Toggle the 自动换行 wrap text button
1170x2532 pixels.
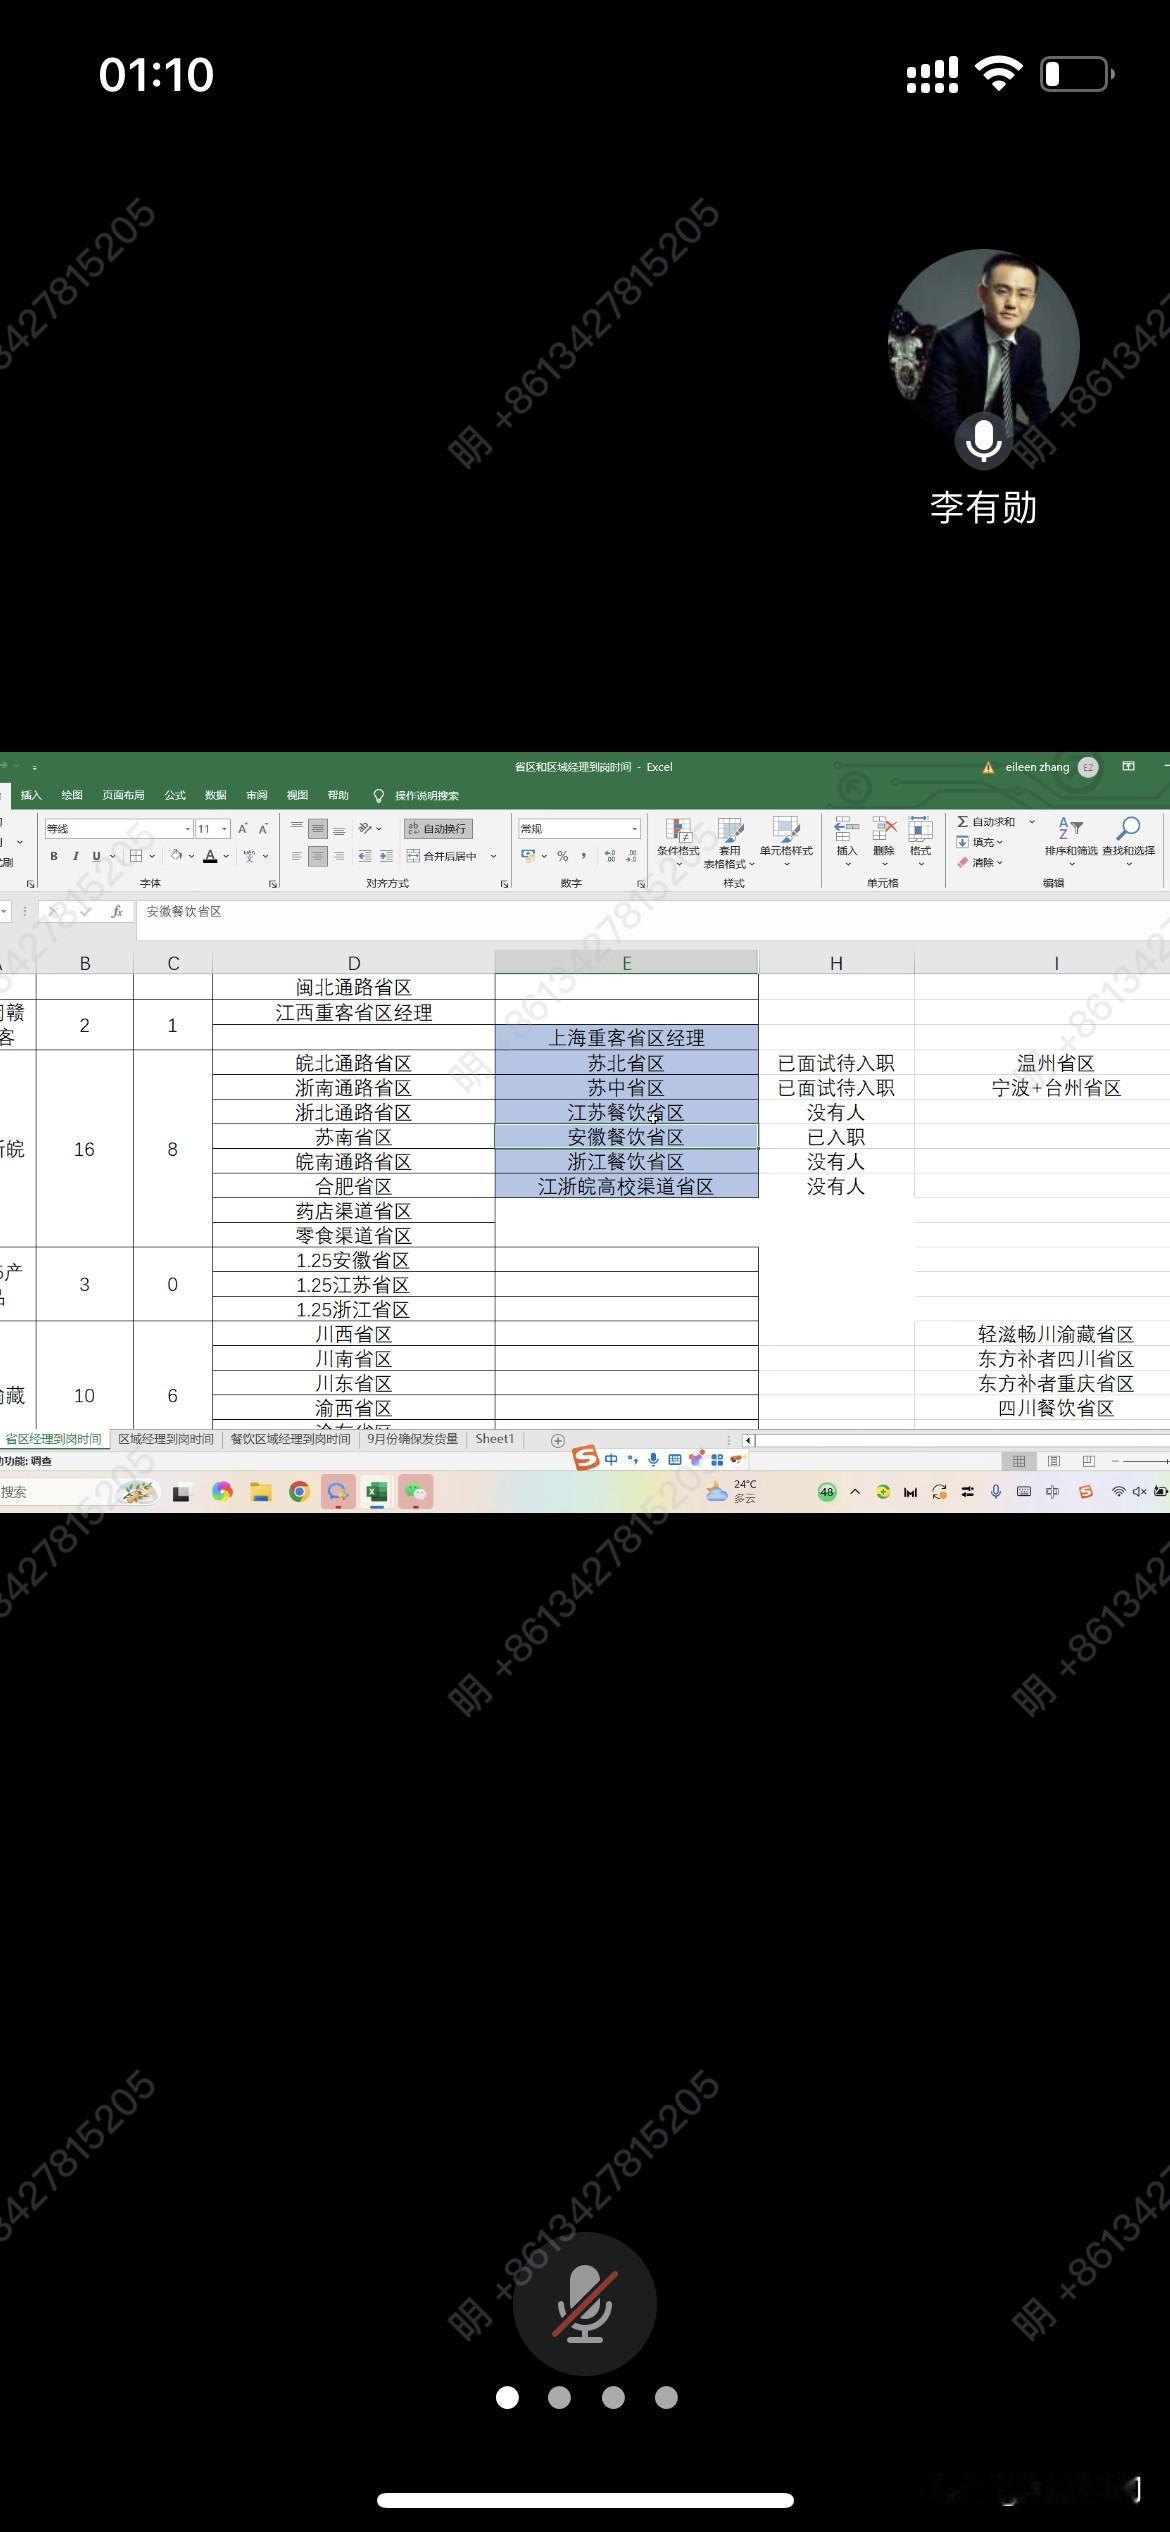(438, 828)
